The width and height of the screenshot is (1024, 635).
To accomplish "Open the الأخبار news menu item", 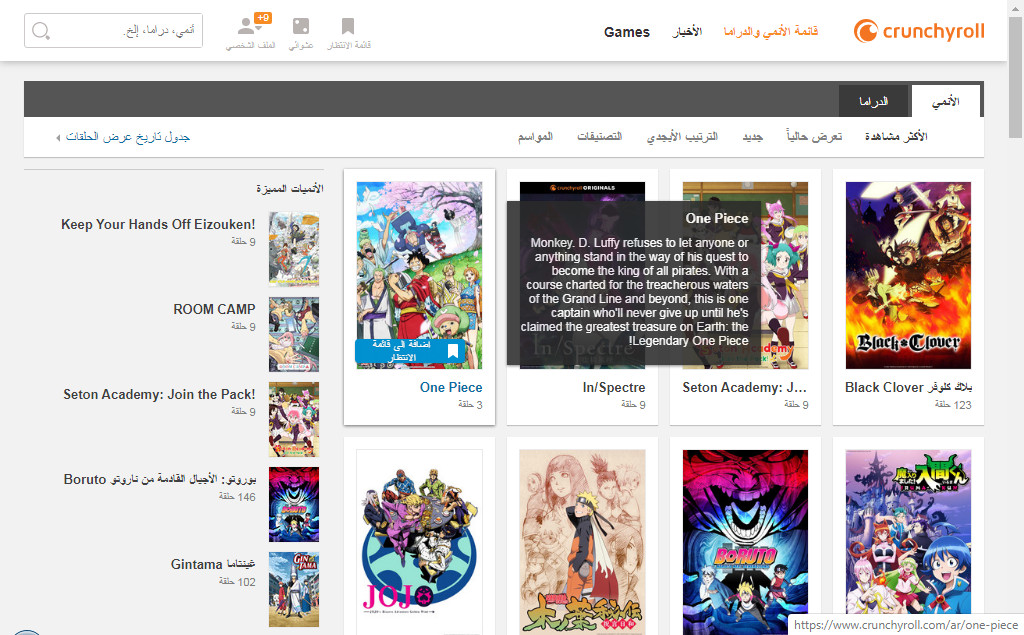I will (x=687, y=31).
